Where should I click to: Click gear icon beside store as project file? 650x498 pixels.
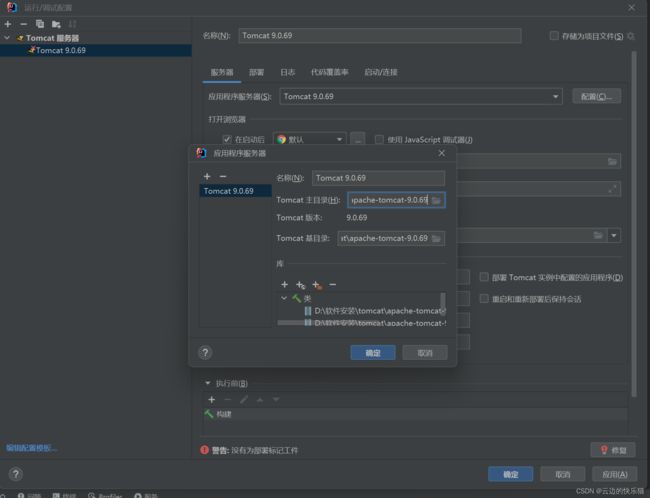click(x=631, y=36)
